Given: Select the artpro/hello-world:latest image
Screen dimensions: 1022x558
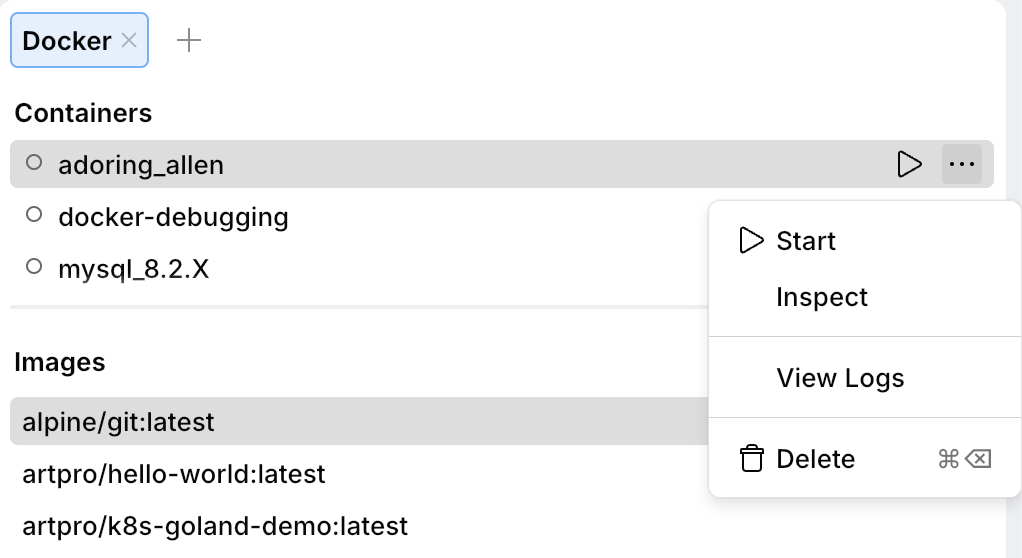Looking at the screenshot, I should [x=174, y=474].
